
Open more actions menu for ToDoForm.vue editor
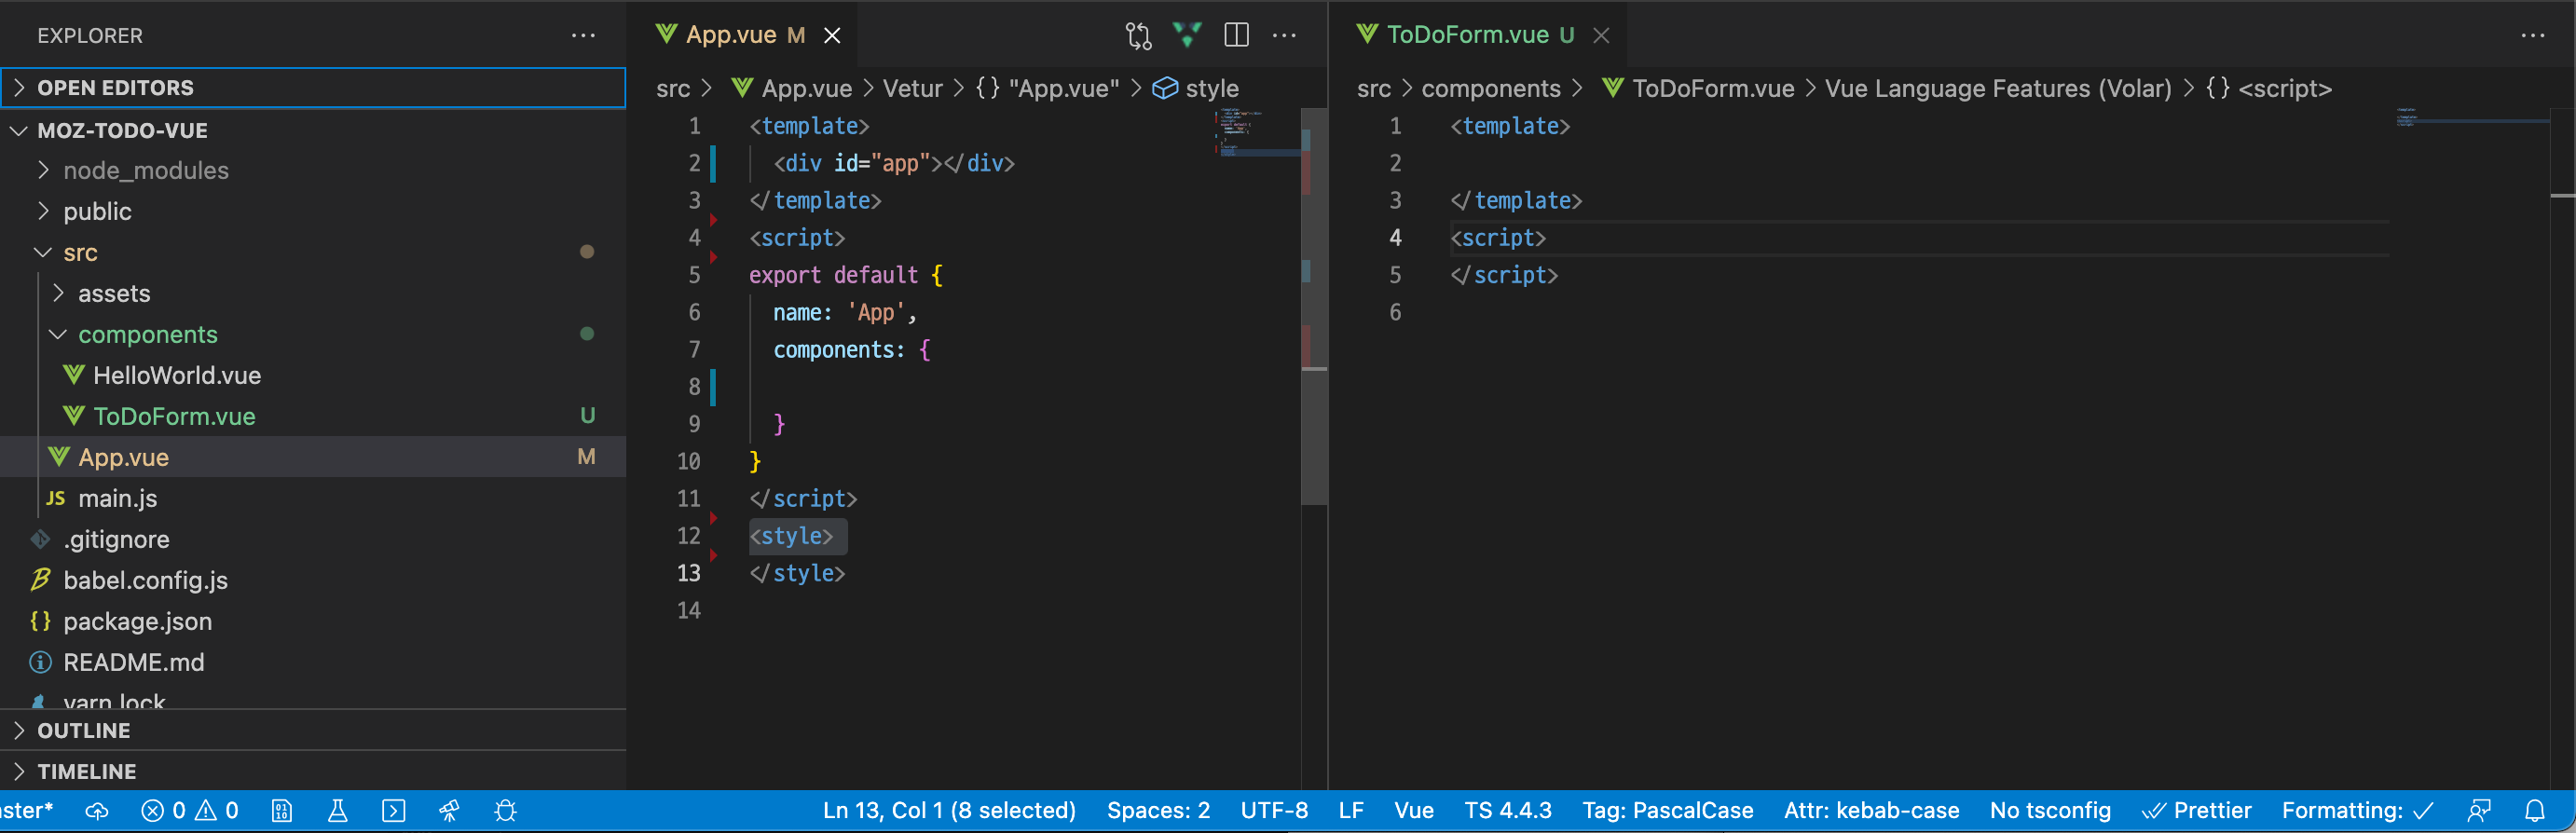2533,36
